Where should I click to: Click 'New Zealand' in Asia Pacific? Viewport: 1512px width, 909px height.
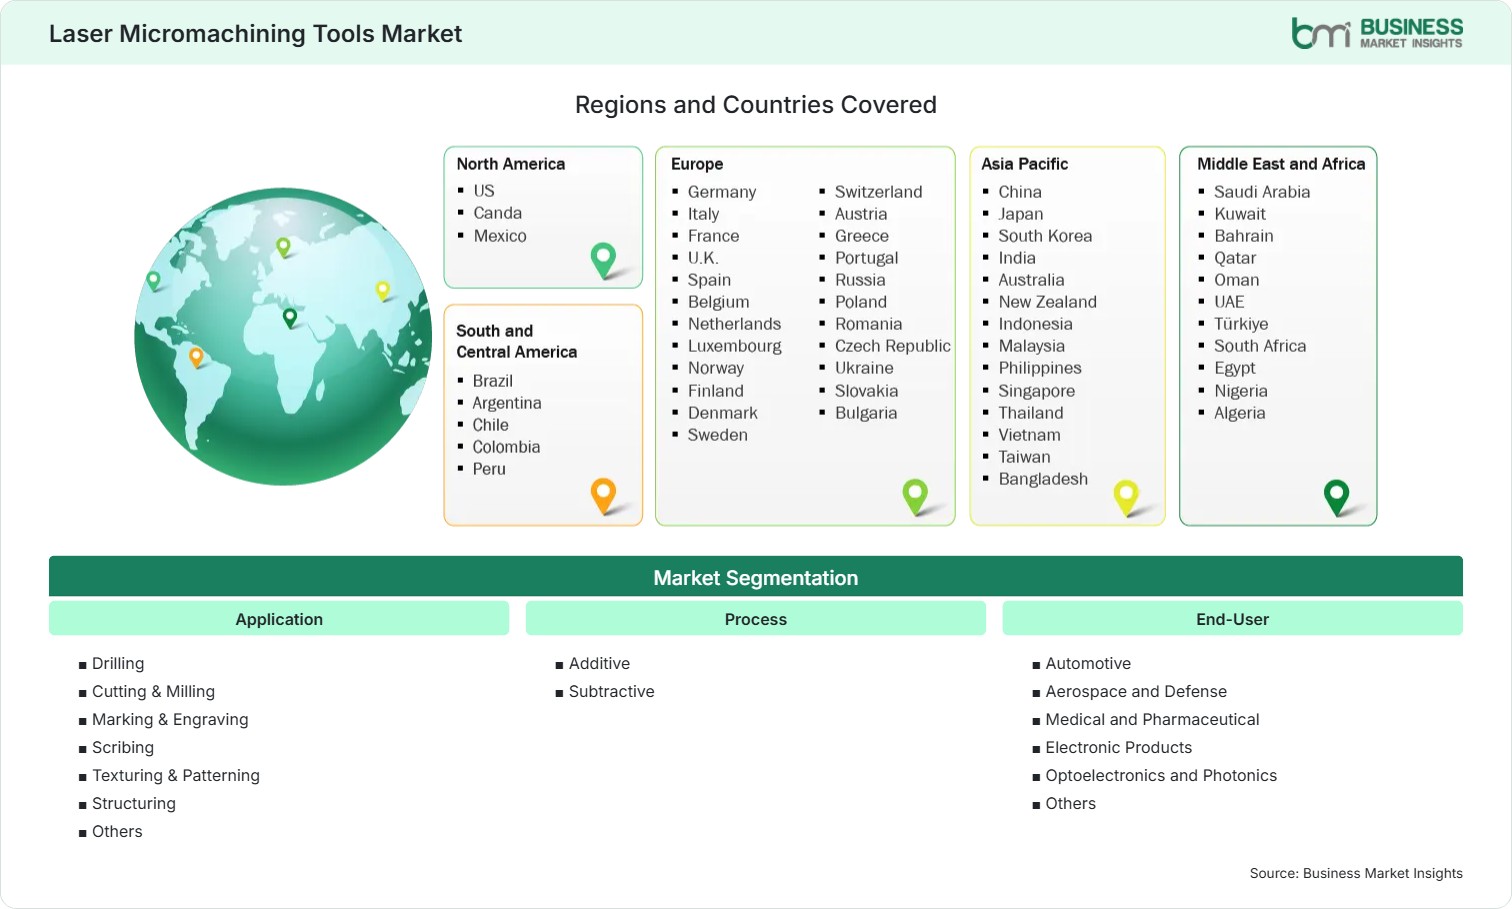(1047, 302)
